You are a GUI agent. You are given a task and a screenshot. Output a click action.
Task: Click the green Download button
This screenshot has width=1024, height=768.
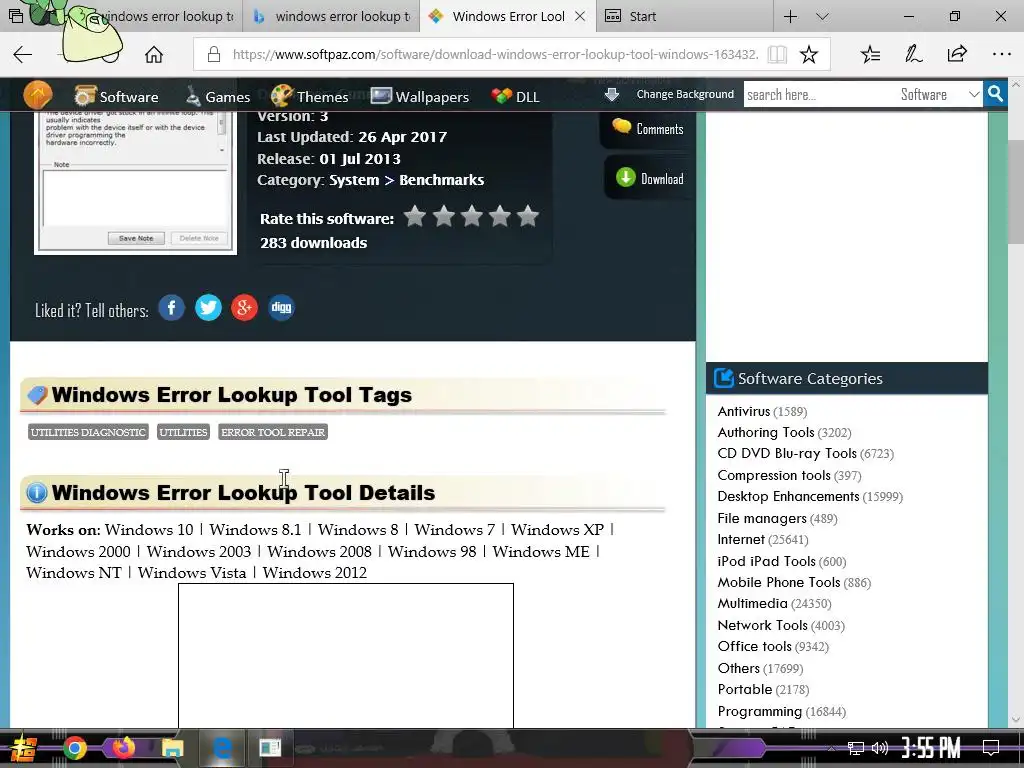coord(649,178)
